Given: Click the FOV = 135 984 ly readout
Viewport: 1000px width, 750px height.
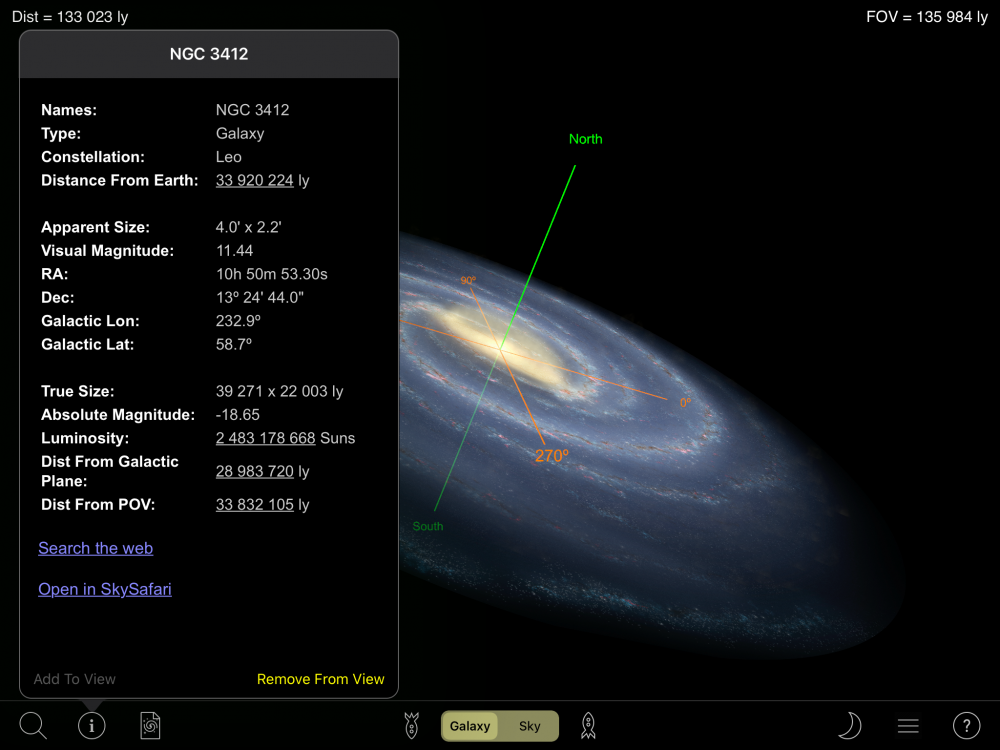Looking at the screenshot, I should [927, 17].
